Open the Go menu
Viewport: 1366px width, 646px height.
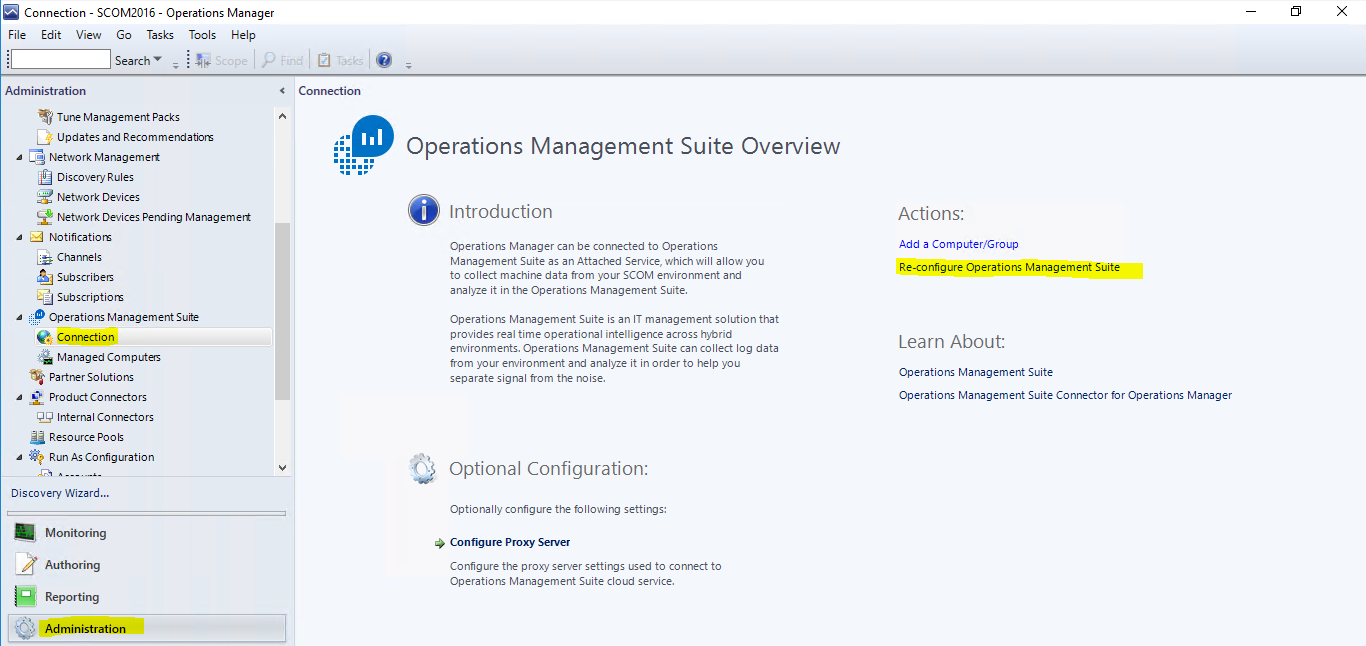(124, 35)
